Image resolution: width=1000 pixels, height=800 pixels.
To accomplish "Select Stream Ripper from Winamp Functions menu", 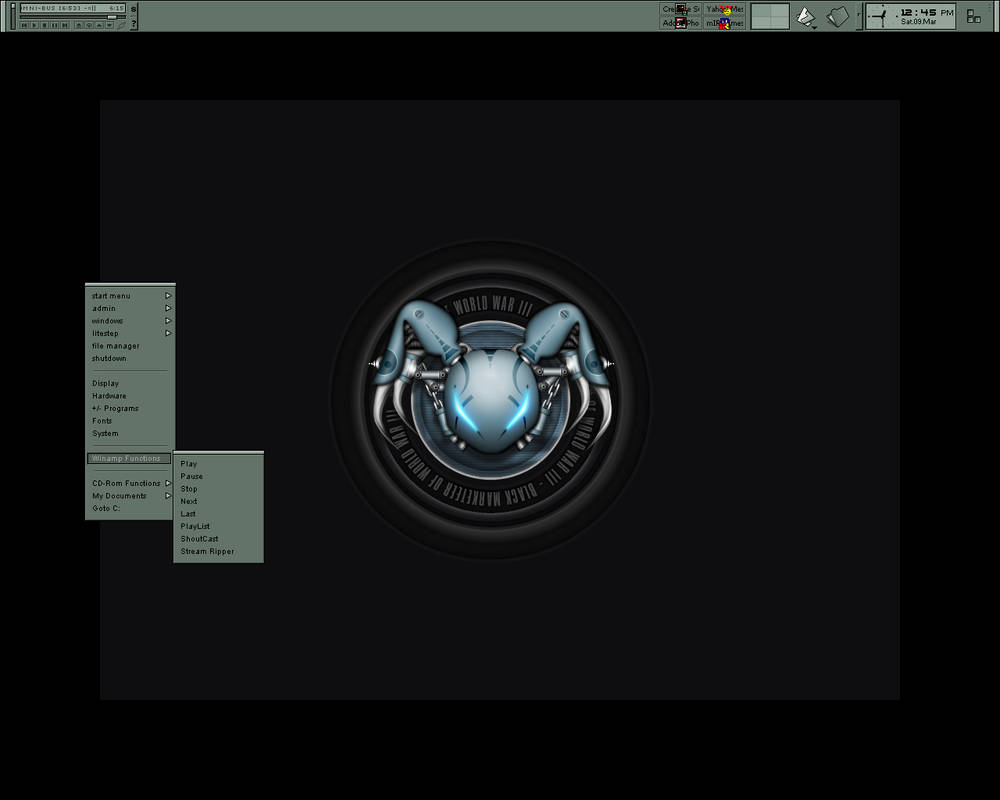I will pos(205,551).
